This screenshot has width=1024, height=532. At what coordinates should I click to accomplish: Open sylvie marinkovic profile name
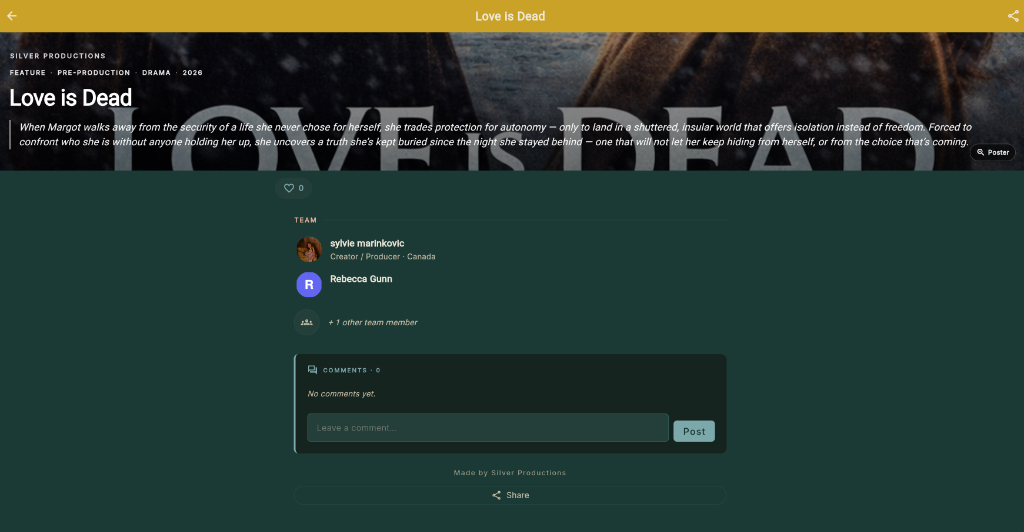[x=367, y=243]
